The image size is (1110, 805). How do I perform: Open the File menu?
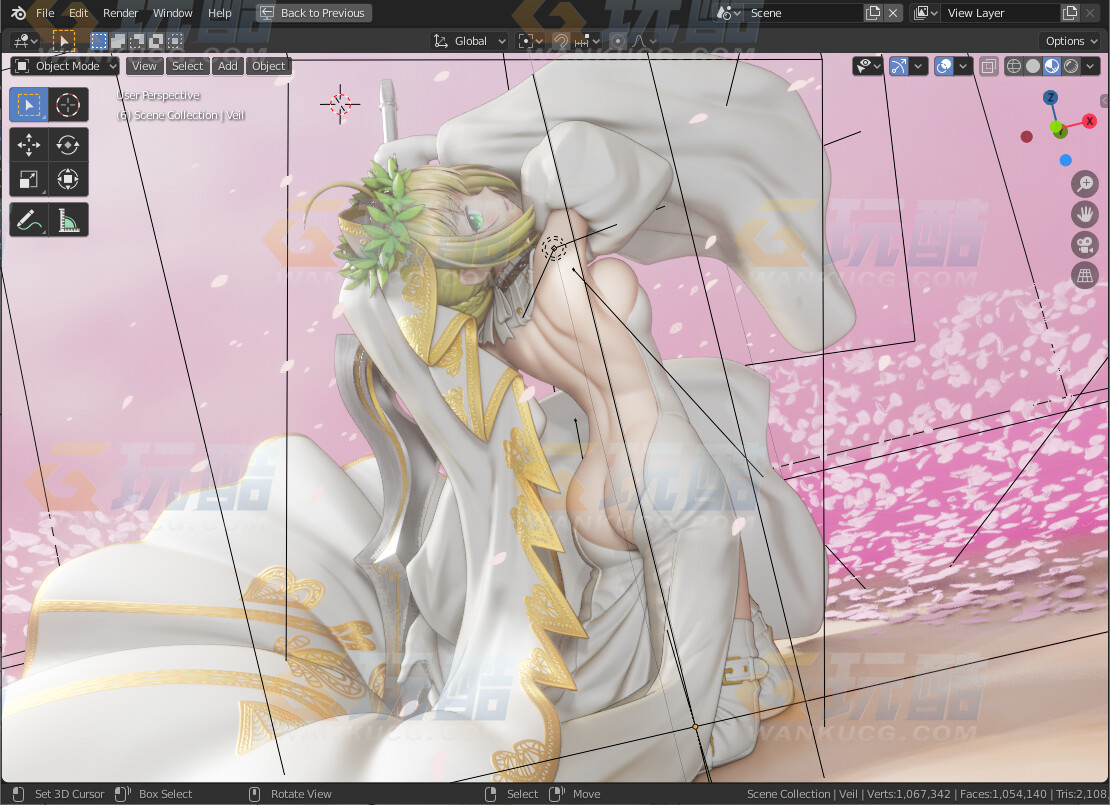tap(45, 13)
